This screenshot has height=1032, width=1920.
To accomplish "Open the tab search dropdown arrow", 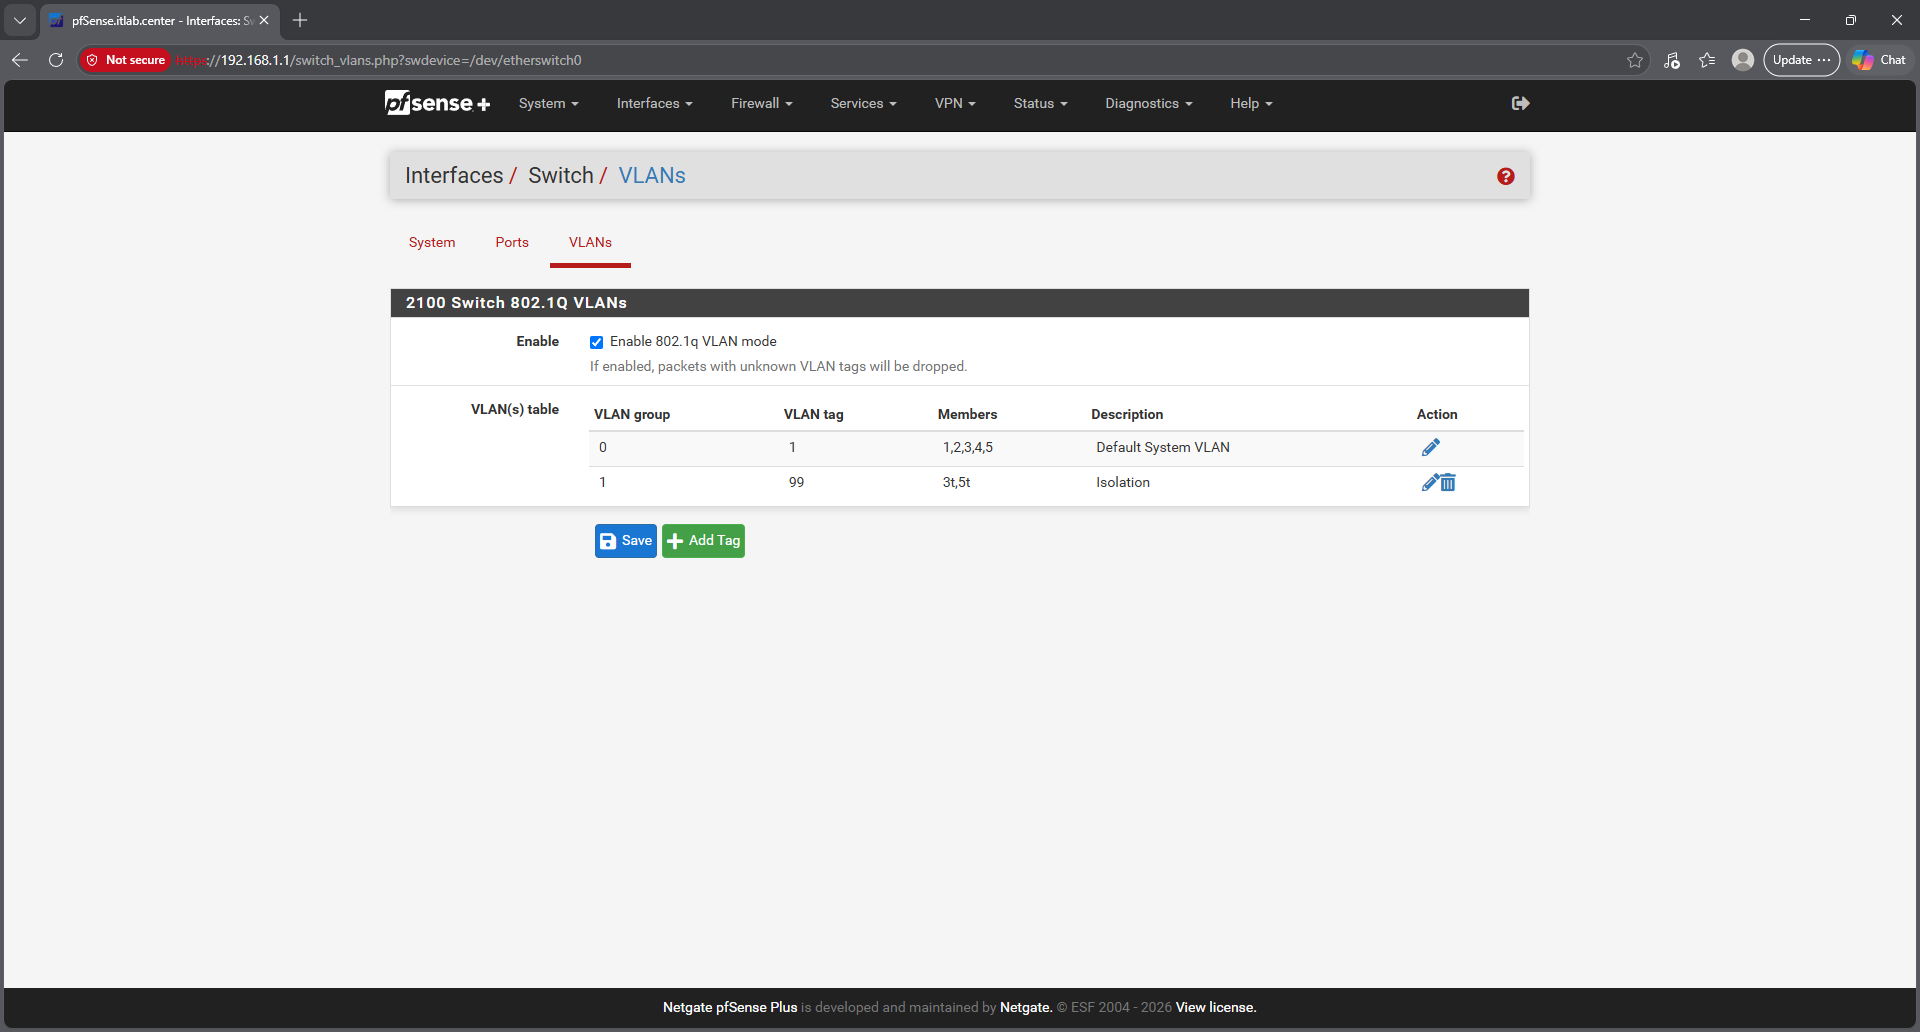I will tap(20, 20).
